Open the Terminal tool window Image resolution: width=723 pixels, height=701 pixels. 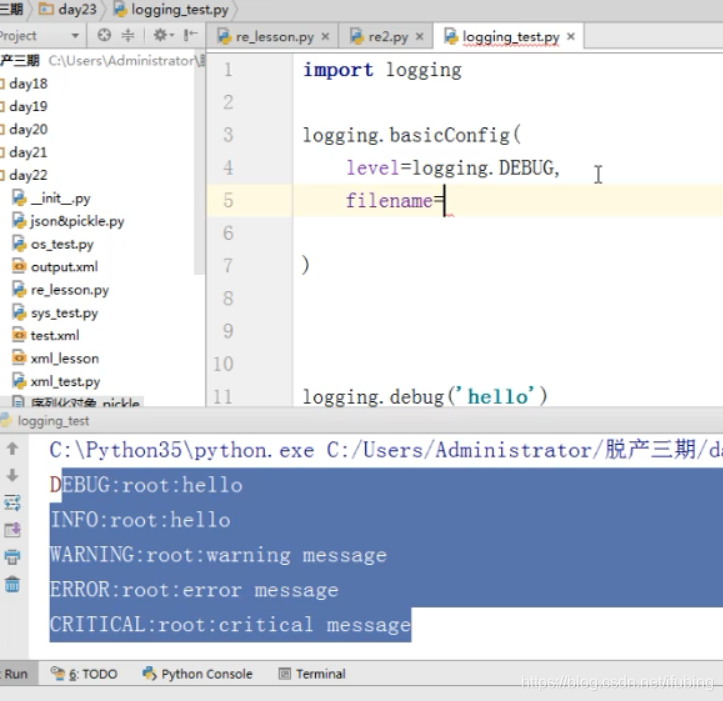(312, 674)
